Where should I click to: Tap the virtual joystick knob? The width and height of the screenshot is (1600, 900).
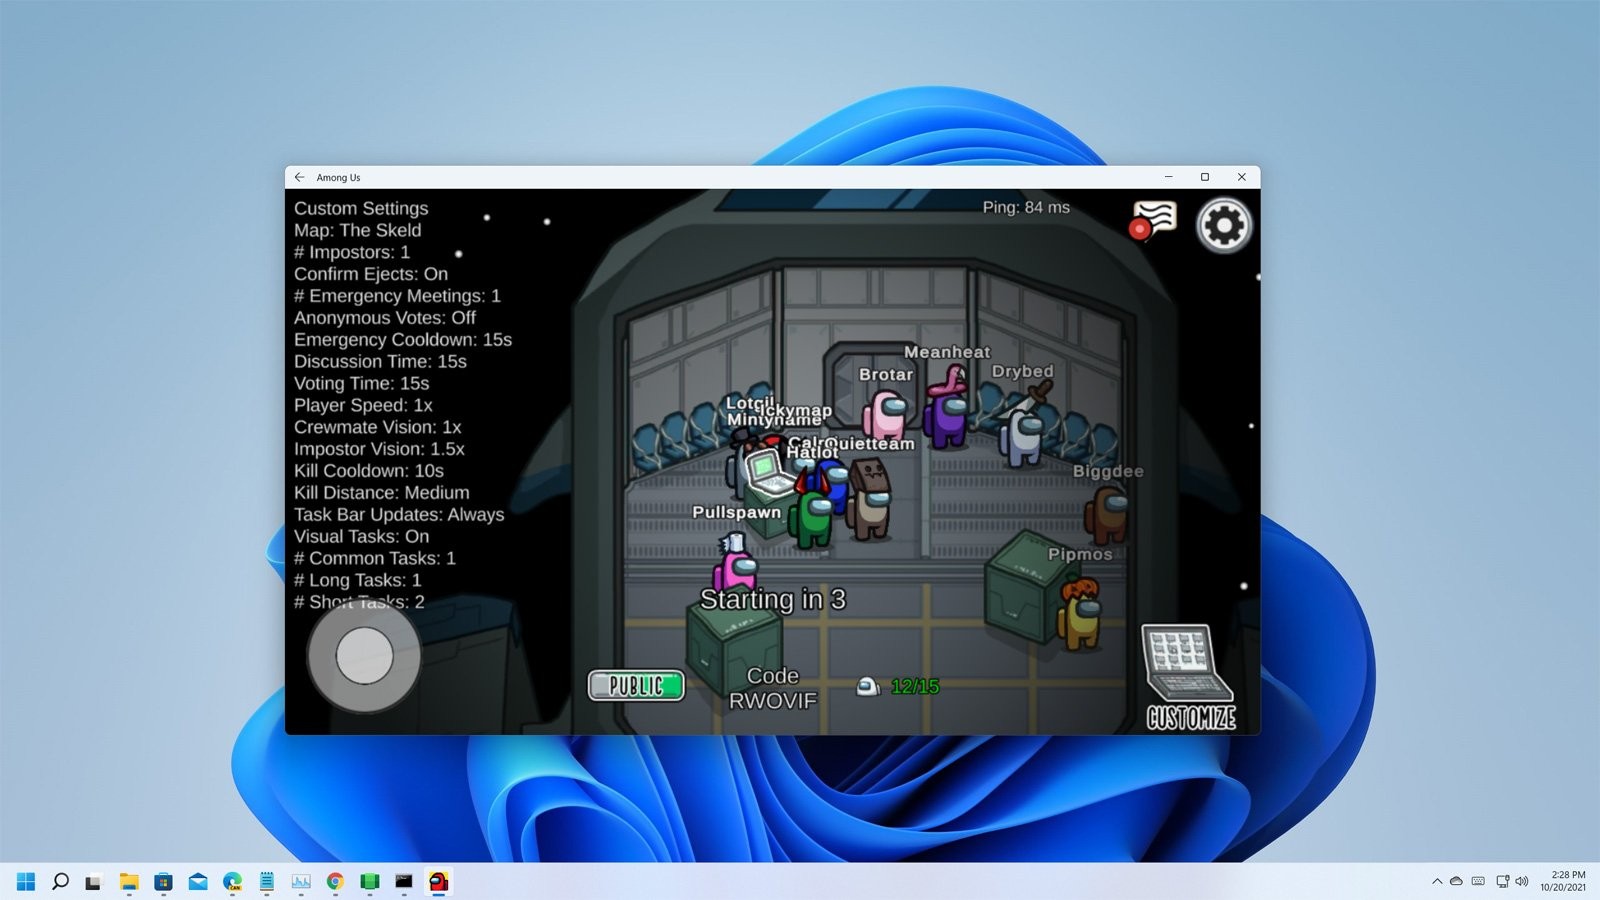click(364, 656)
